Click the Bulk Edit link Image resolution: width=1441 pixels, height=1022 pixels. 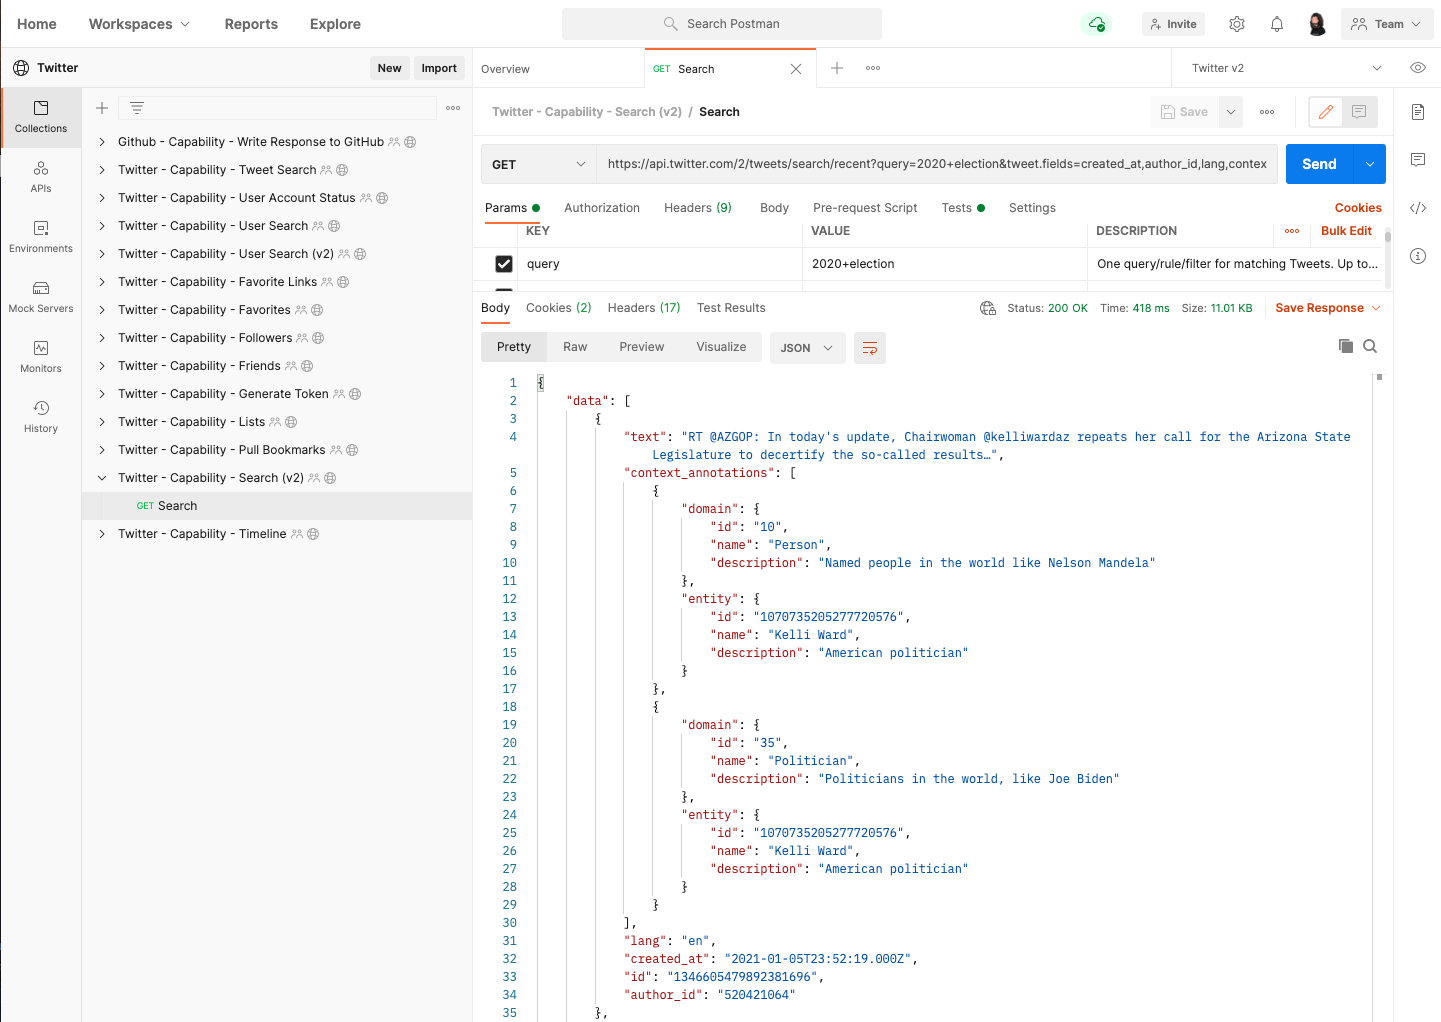click(x=1346, y=231)
